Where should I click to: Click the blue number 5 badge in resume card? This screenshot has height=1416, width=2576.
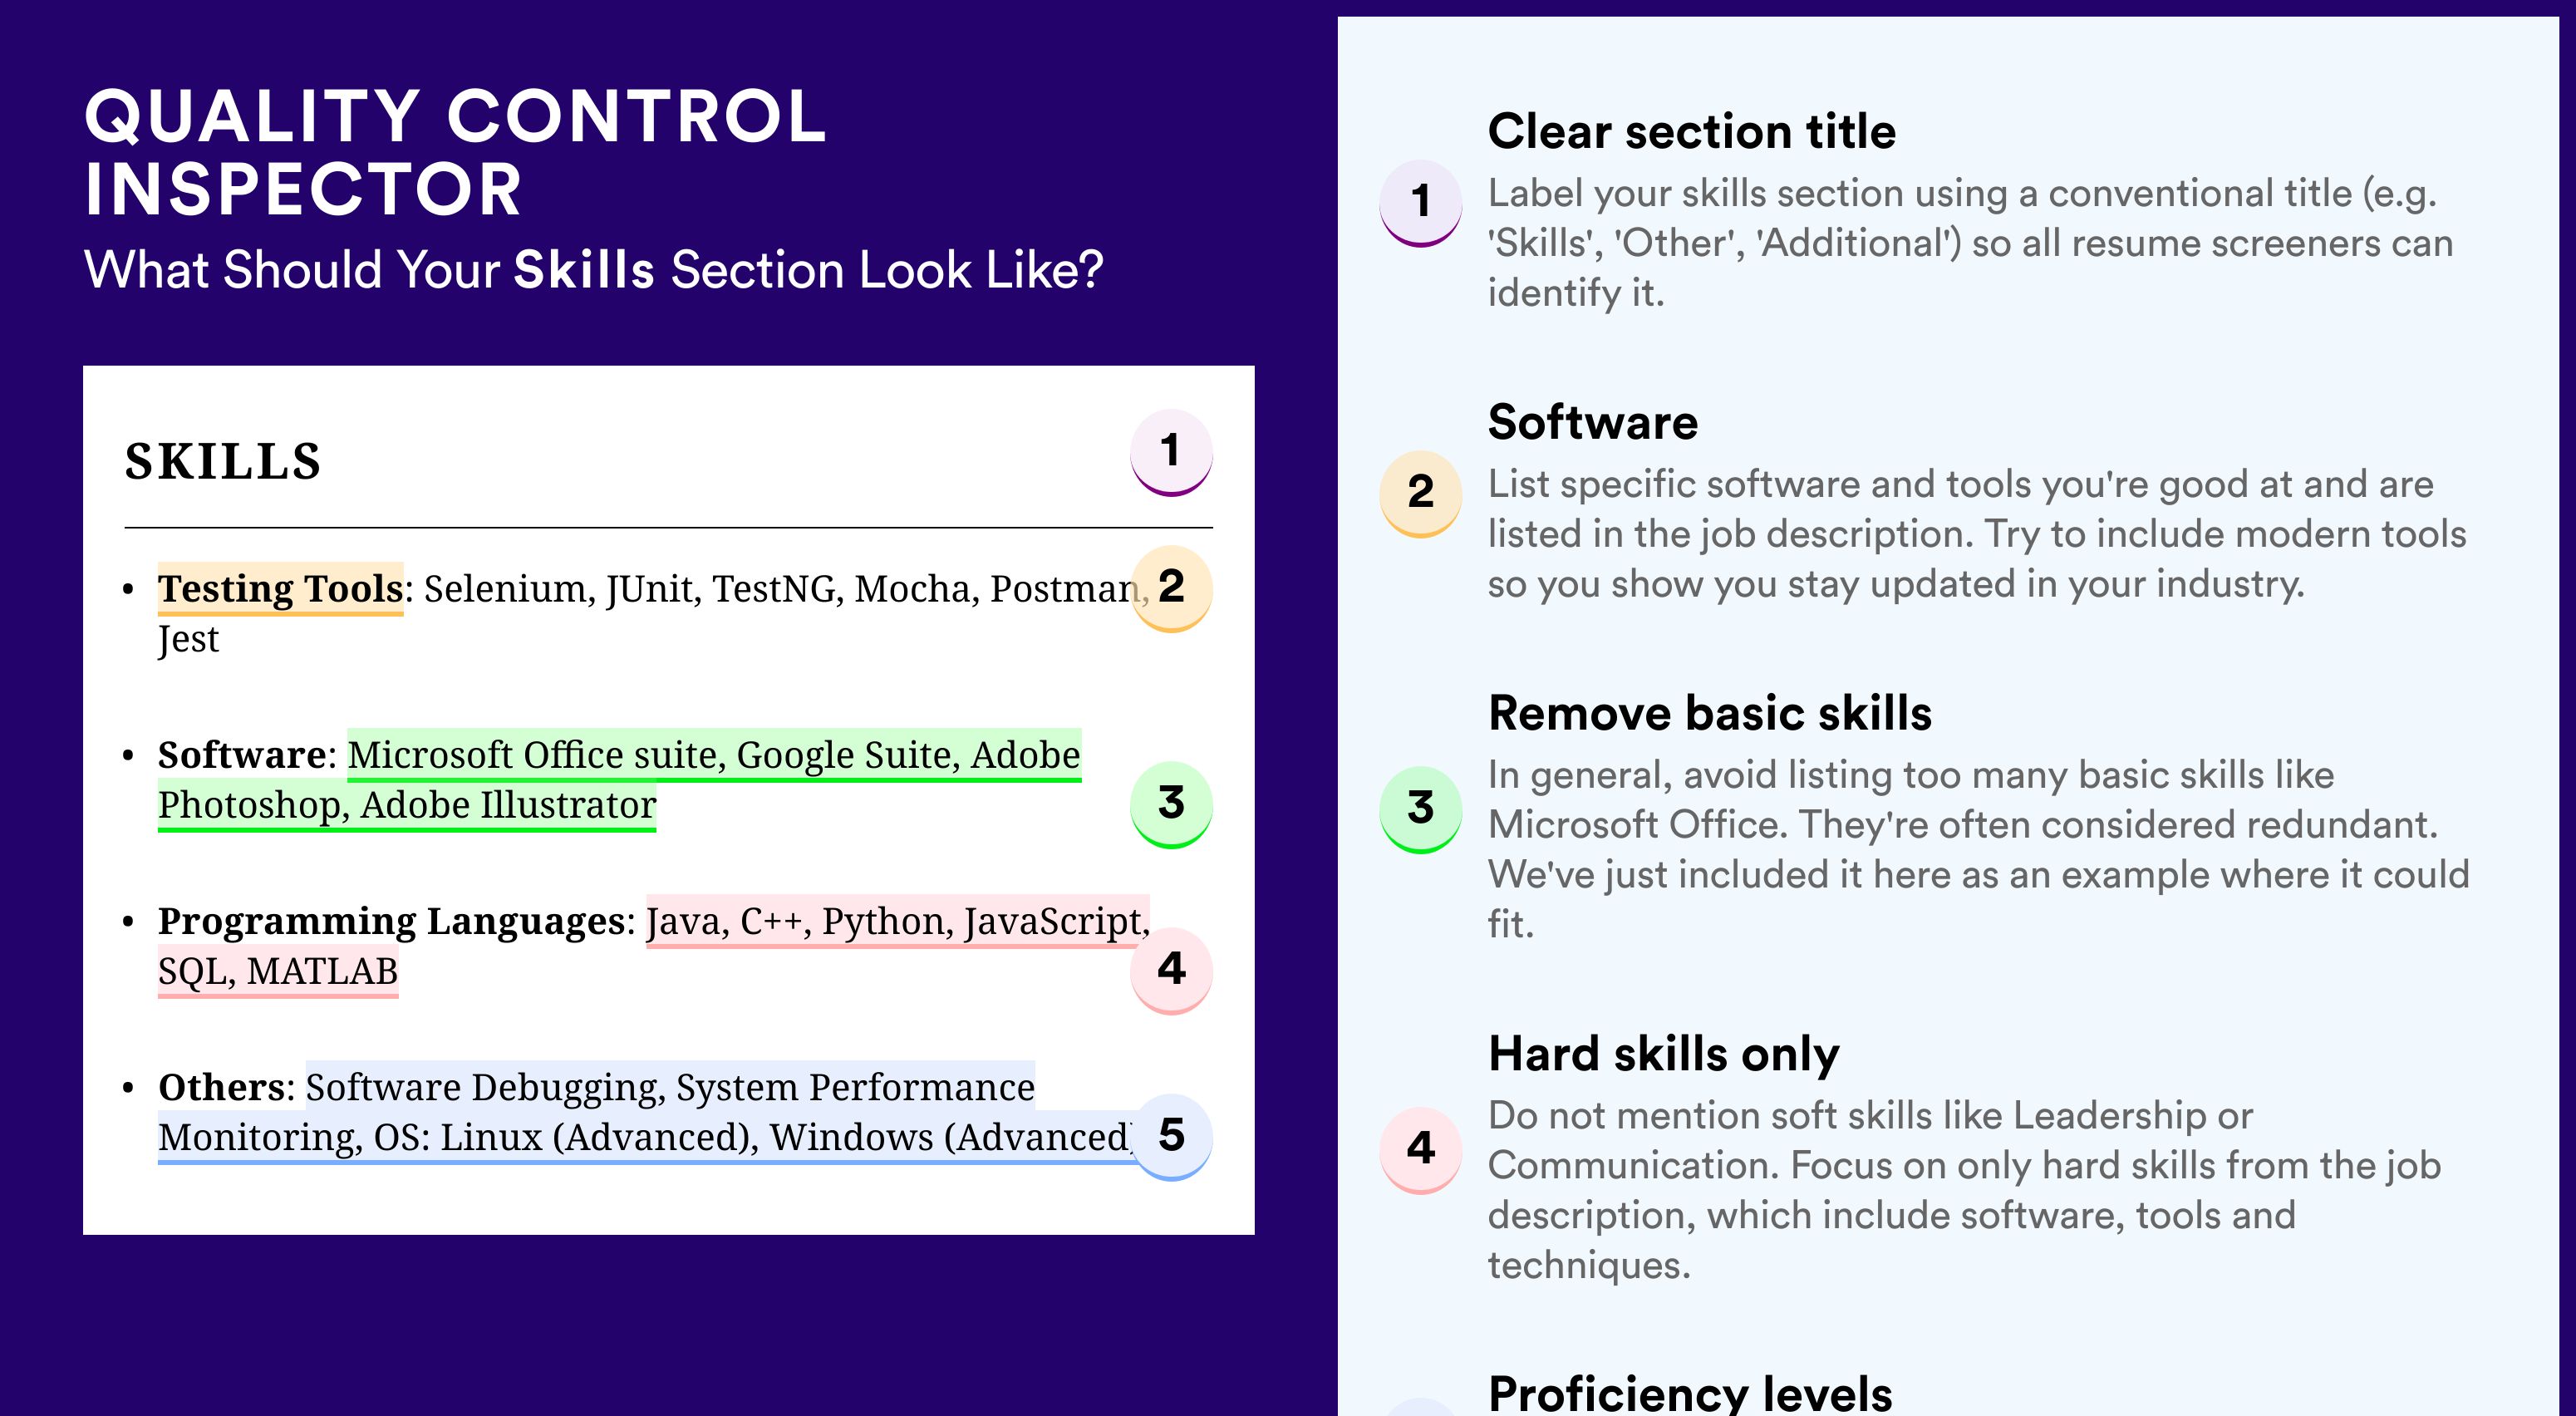click(x=1171, y=1137)
